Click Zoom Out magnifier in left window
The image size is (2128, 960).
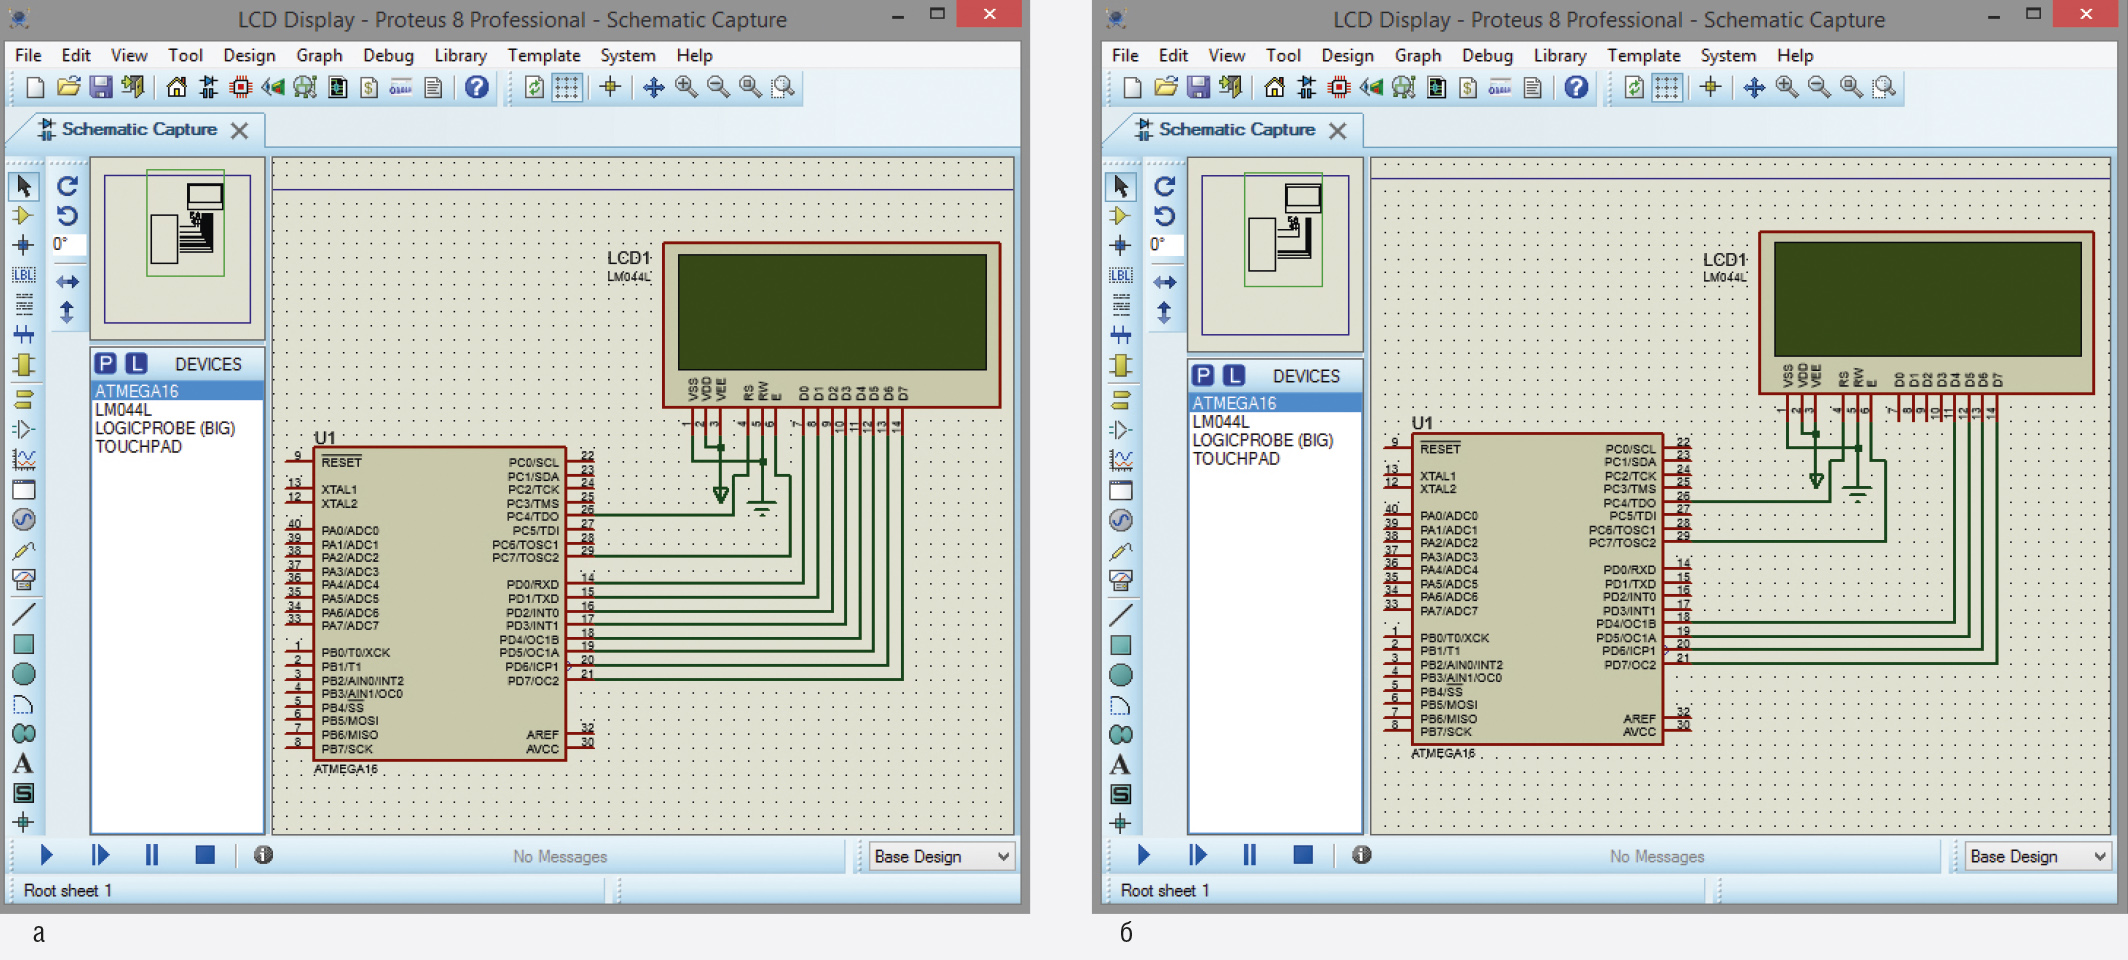(718, 88)
